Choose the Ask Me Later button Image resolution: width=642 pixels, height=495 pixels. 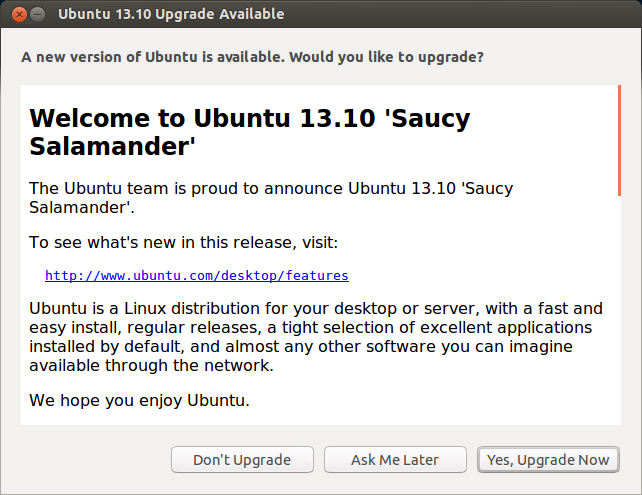[x=395, y=460]
